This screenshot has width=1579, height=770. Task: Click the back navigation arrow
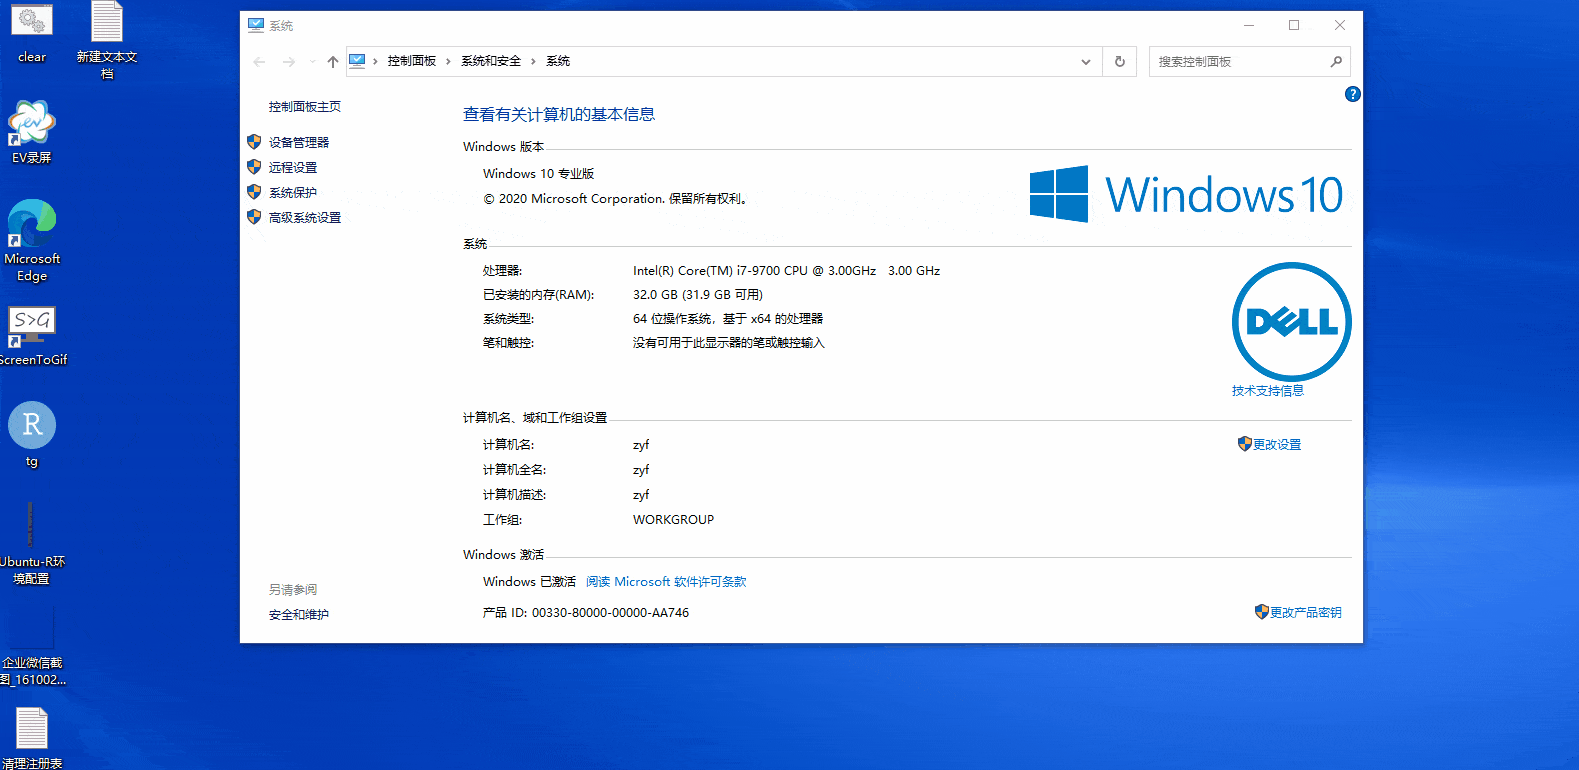260,62
